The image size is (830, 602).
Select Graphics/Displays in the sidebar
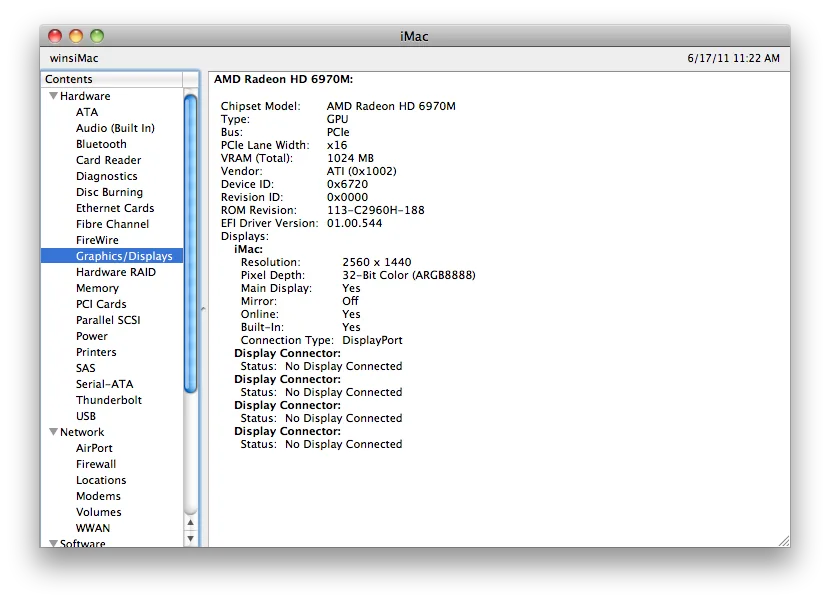pyautogui.click(x=124, y=256)
